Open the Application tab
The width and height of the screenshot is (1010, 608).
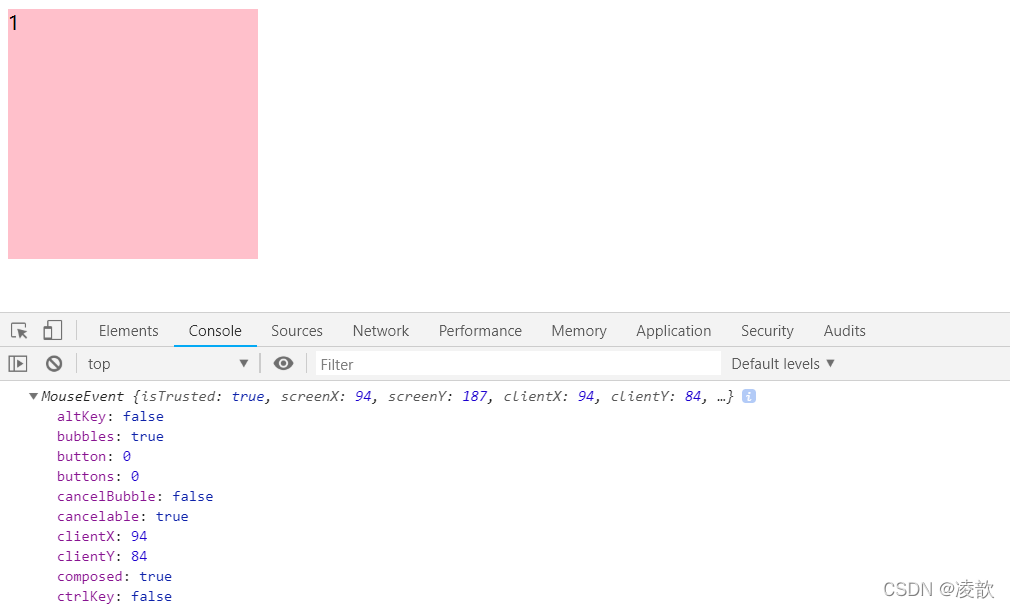click(674, 330)
